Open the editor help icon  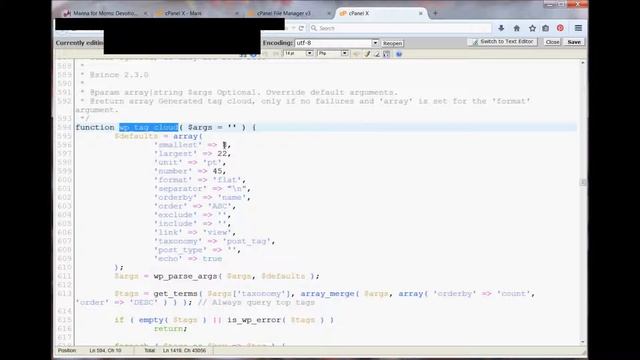click(399, 53)
